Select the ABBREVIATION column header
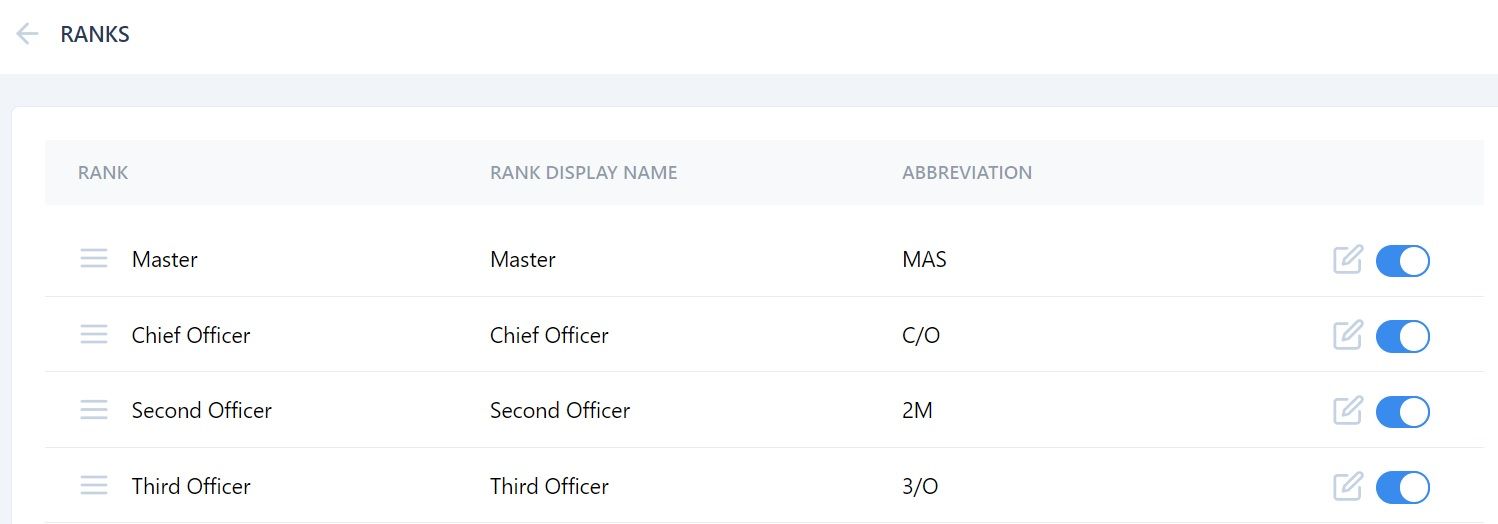This screenshot has width=1498, height=524. click(x=967, y=173)
